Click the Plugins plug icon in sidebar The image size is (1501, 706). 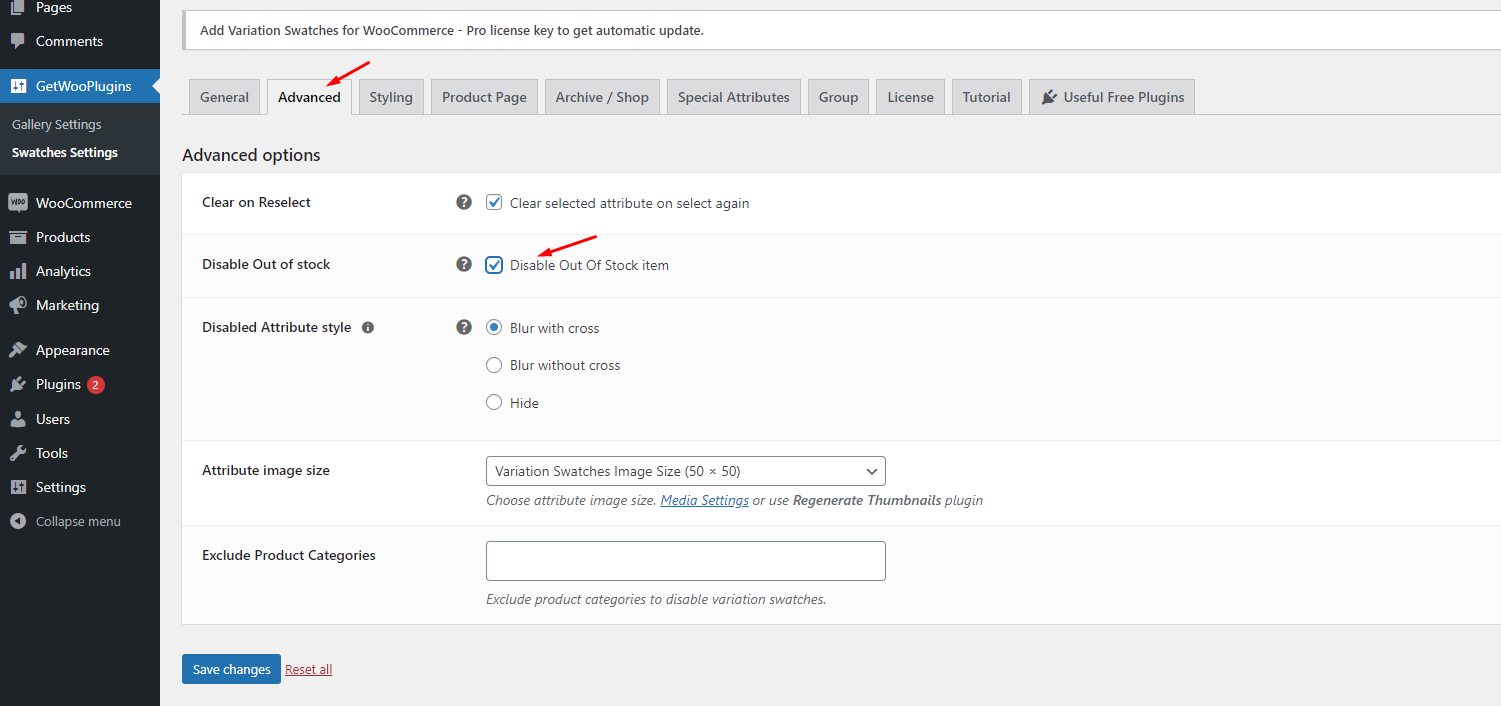(x=18, y=384)
